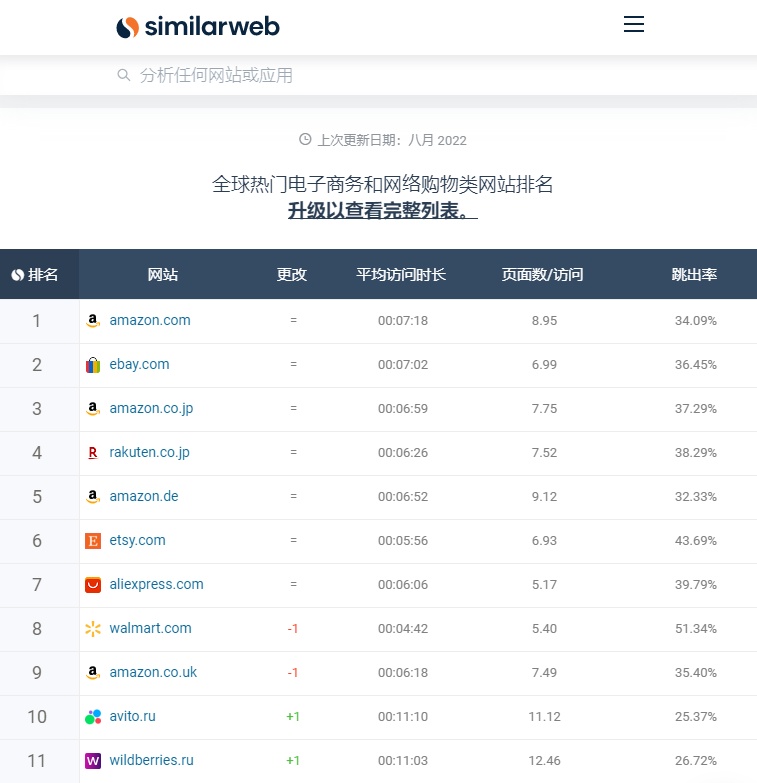Click the 全球热门电子商务和网络购物类网站排名 heading
This screenshot has width=757, height=783.
click(382, 184)
